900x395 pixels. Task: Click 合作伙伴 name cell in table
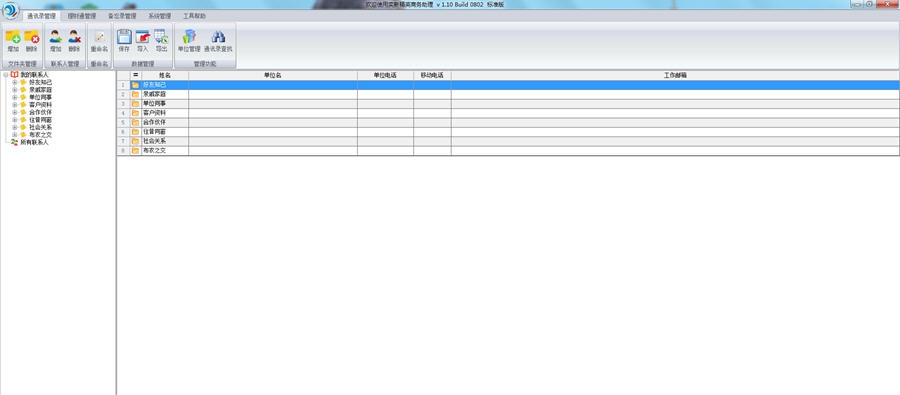coord(165,122)
